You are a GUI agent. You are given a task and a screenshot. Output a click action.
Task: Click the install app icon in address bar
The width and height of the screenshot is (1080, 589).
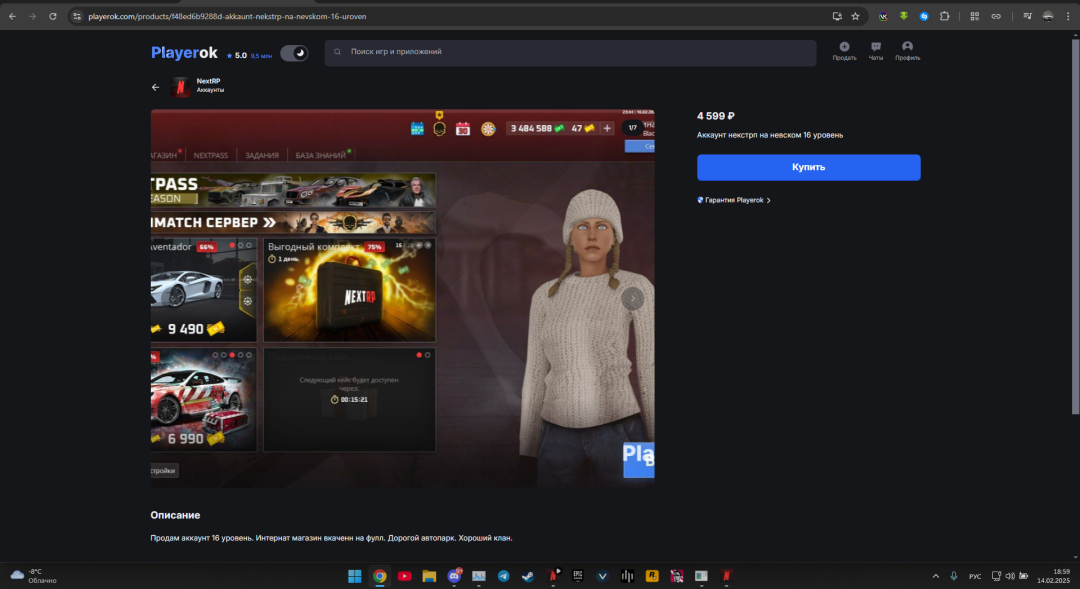click(837, 17)
